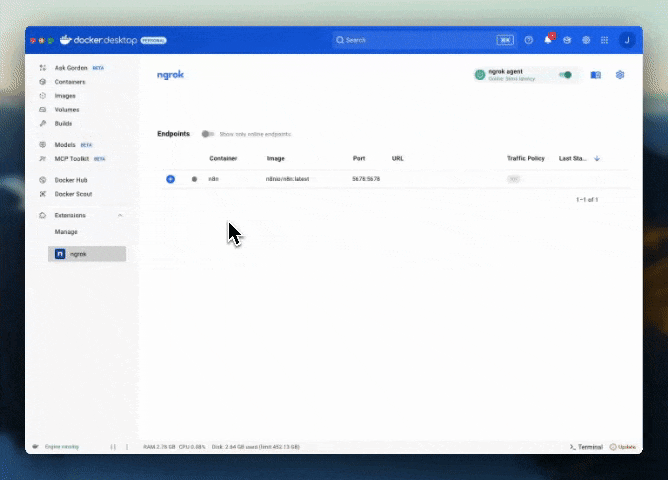Viewport: 668px width, 480px height.
Task: Sort by Last Started column arrow
Action: [597, 158]
